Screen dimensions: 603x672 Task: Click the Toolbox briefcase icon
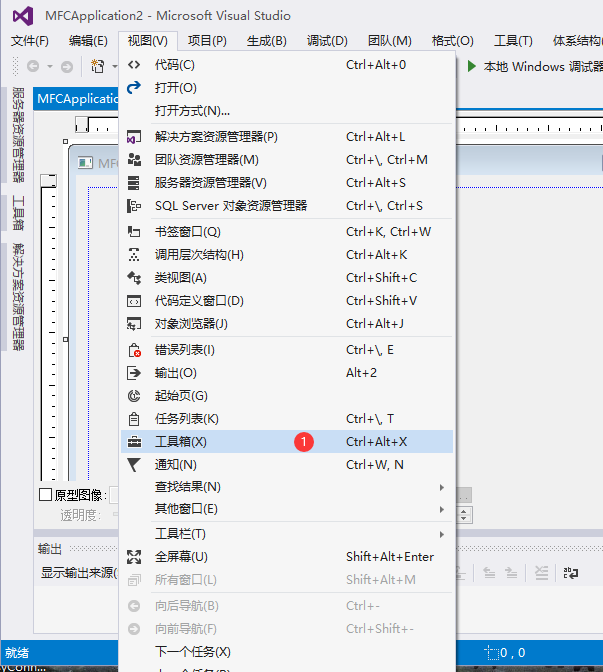134,442
